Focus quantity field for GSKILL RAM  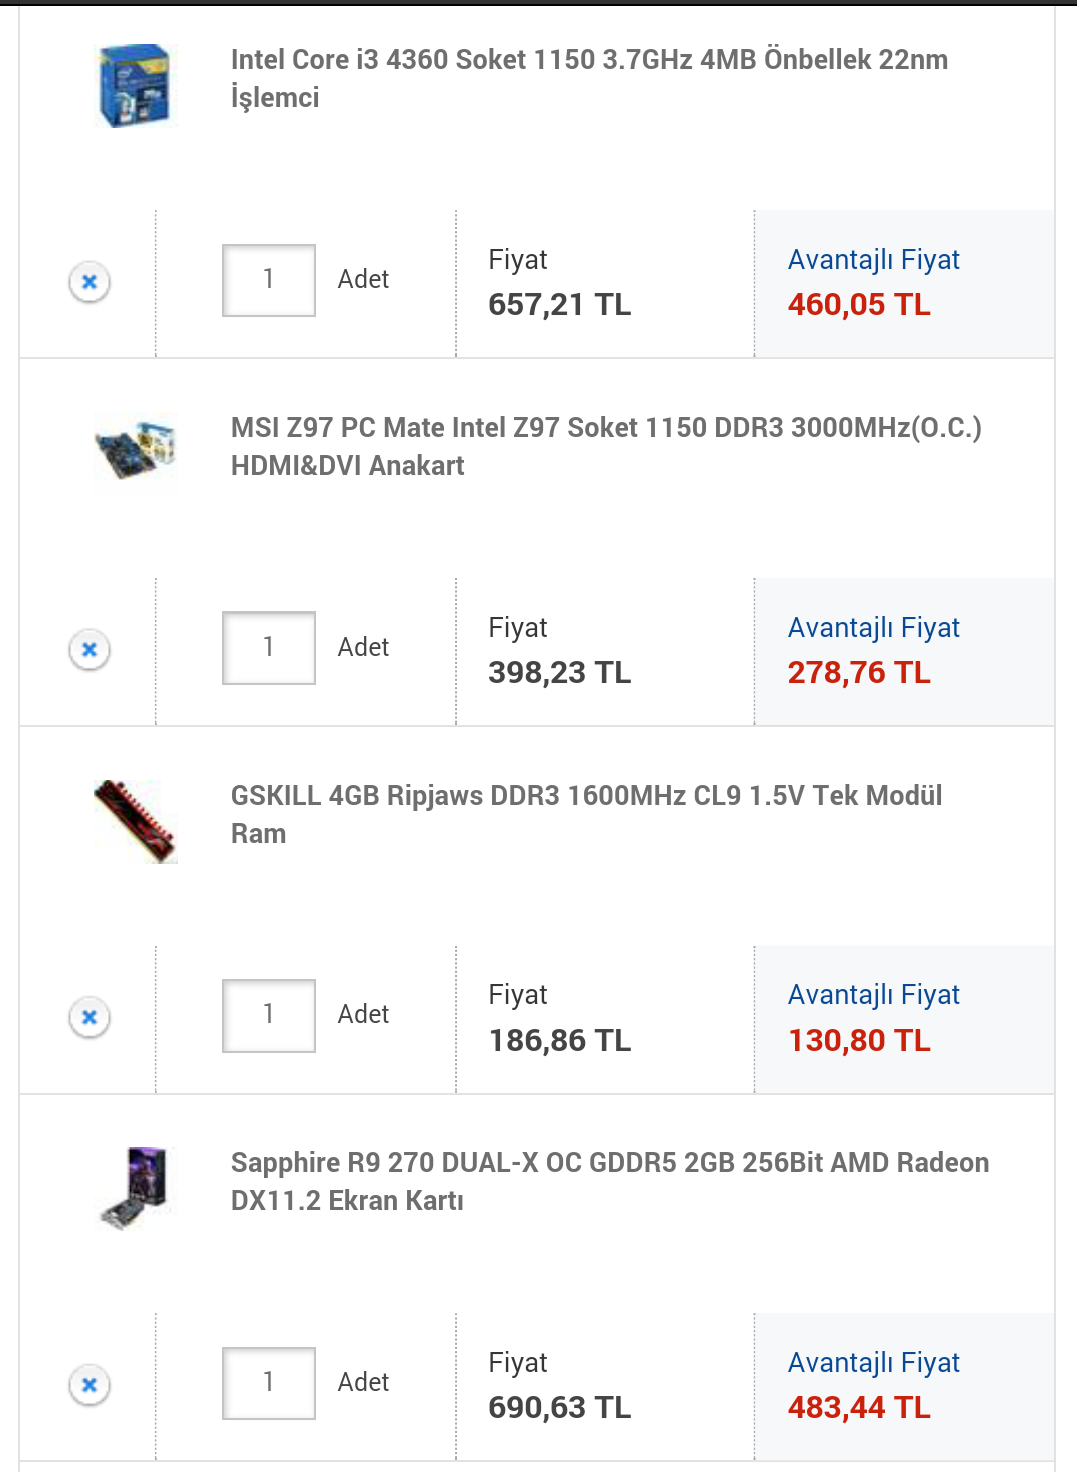268,1015
